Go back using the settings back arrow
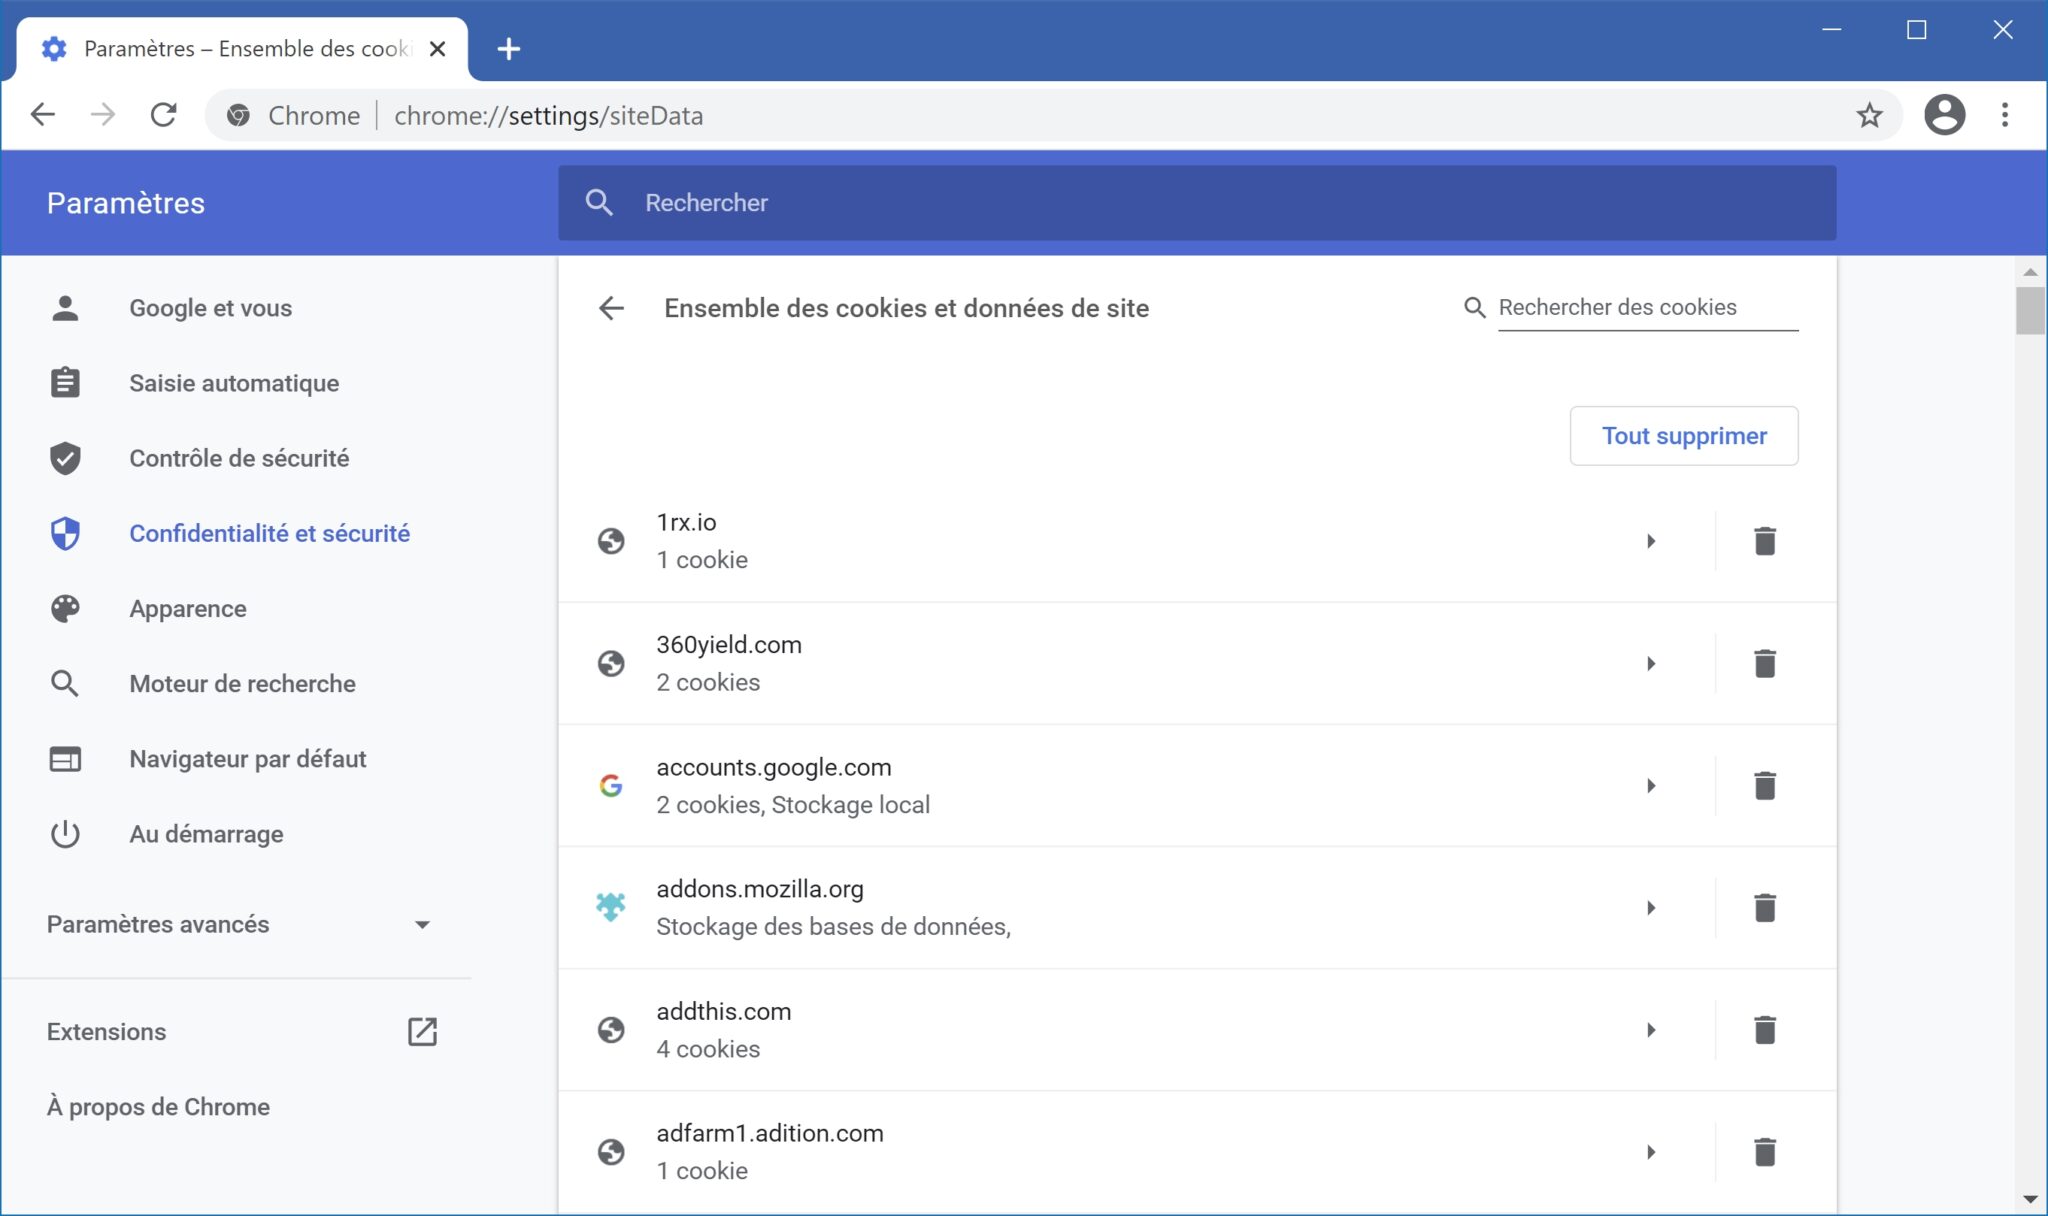Image resolution: width=2048 pixels, height=1216 pixels. coord(612,308)
